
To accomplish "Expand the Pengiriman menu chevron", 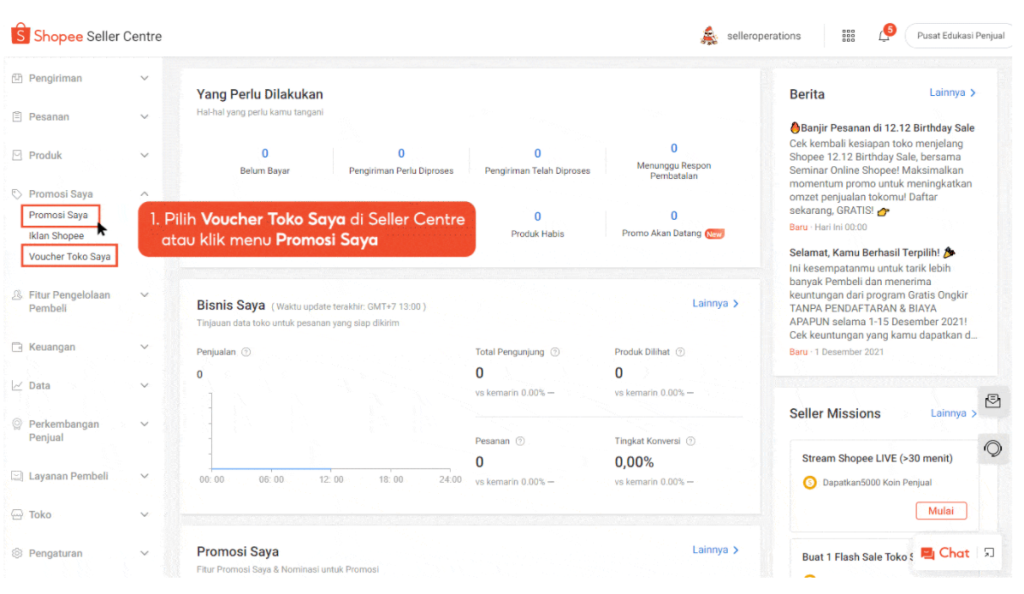I will (x=144, y=78).
